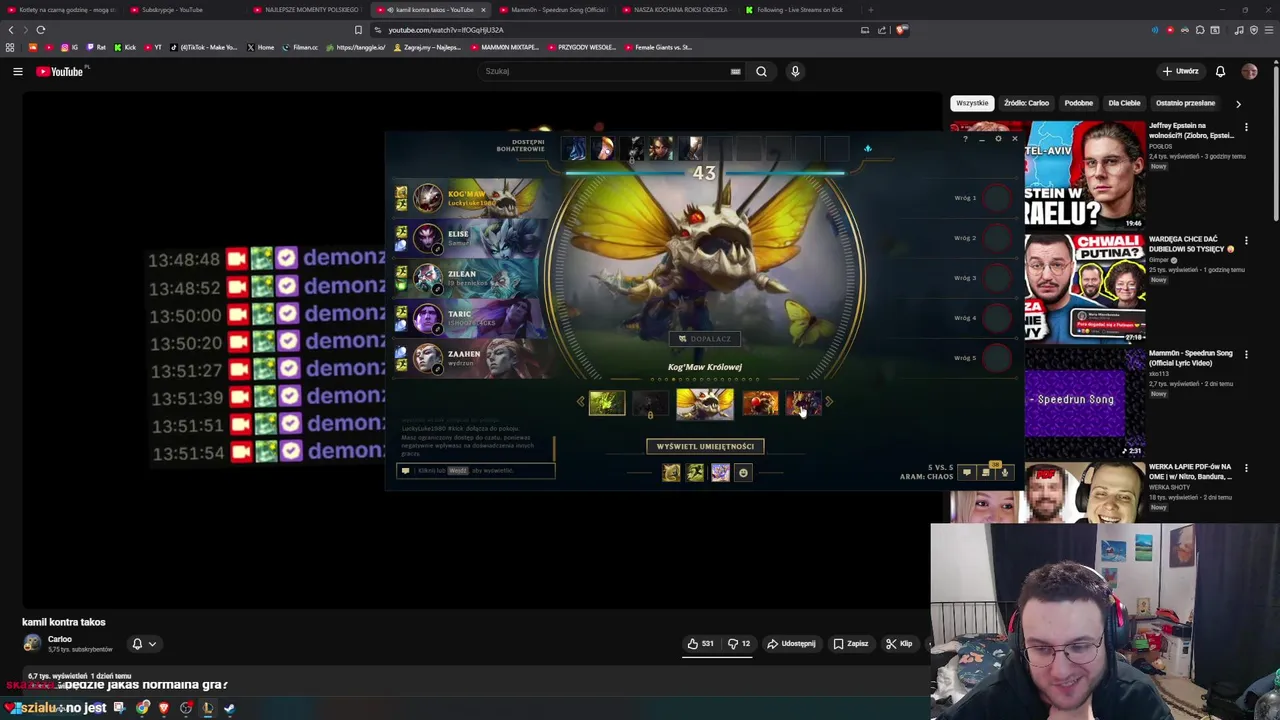Select Kog'Maw player row in team list
The image size is (1280, 720).
click(470, 198)
